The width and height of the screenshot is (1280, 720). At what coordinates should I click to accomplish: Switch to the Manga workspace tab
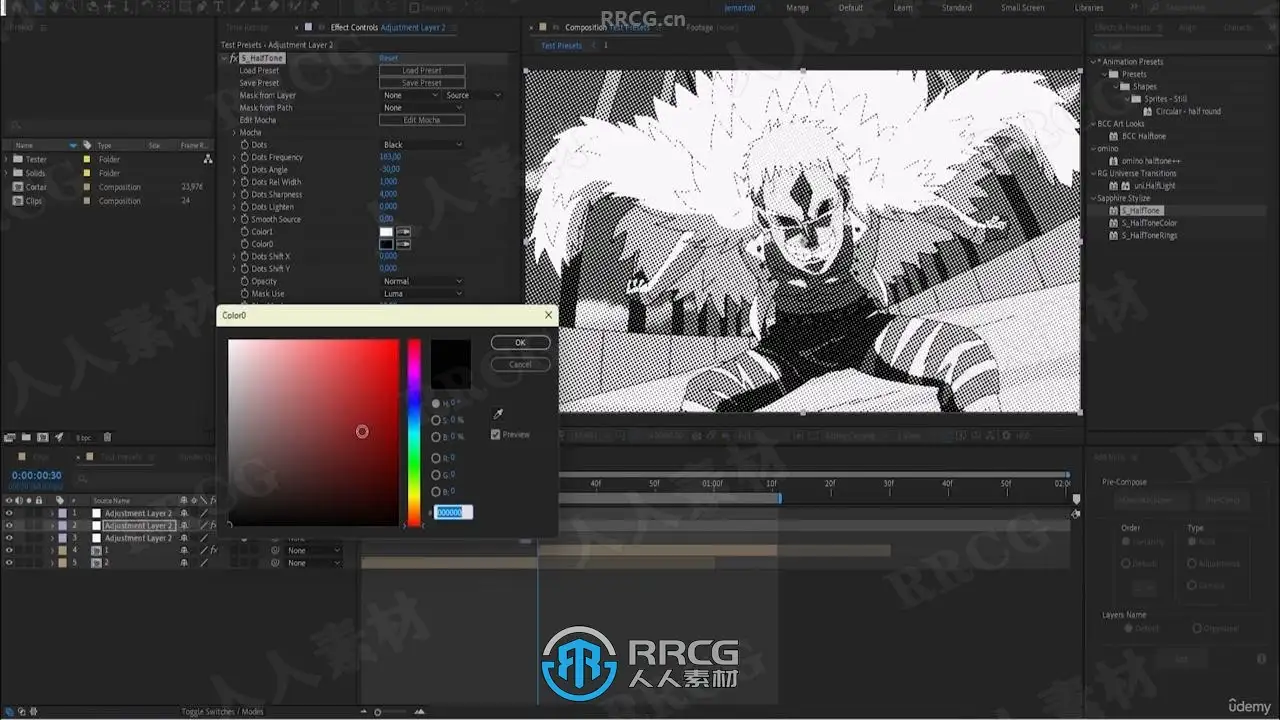click(x=797, y=8)
